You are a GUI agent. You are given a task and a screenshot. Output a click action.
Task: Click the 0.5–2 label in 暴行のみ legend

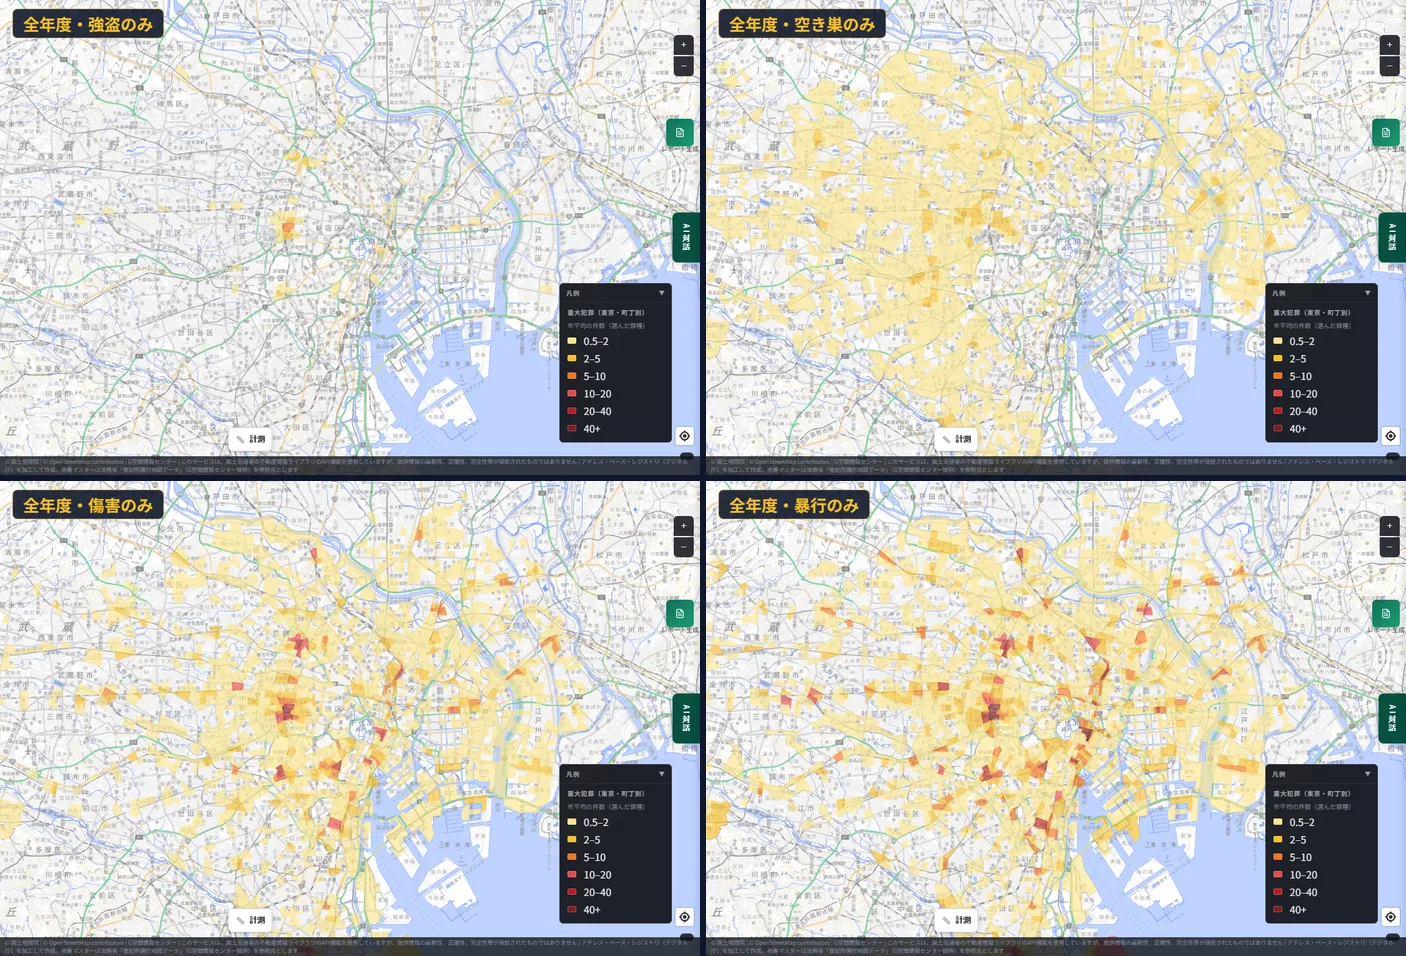[x=1302, y=822]
